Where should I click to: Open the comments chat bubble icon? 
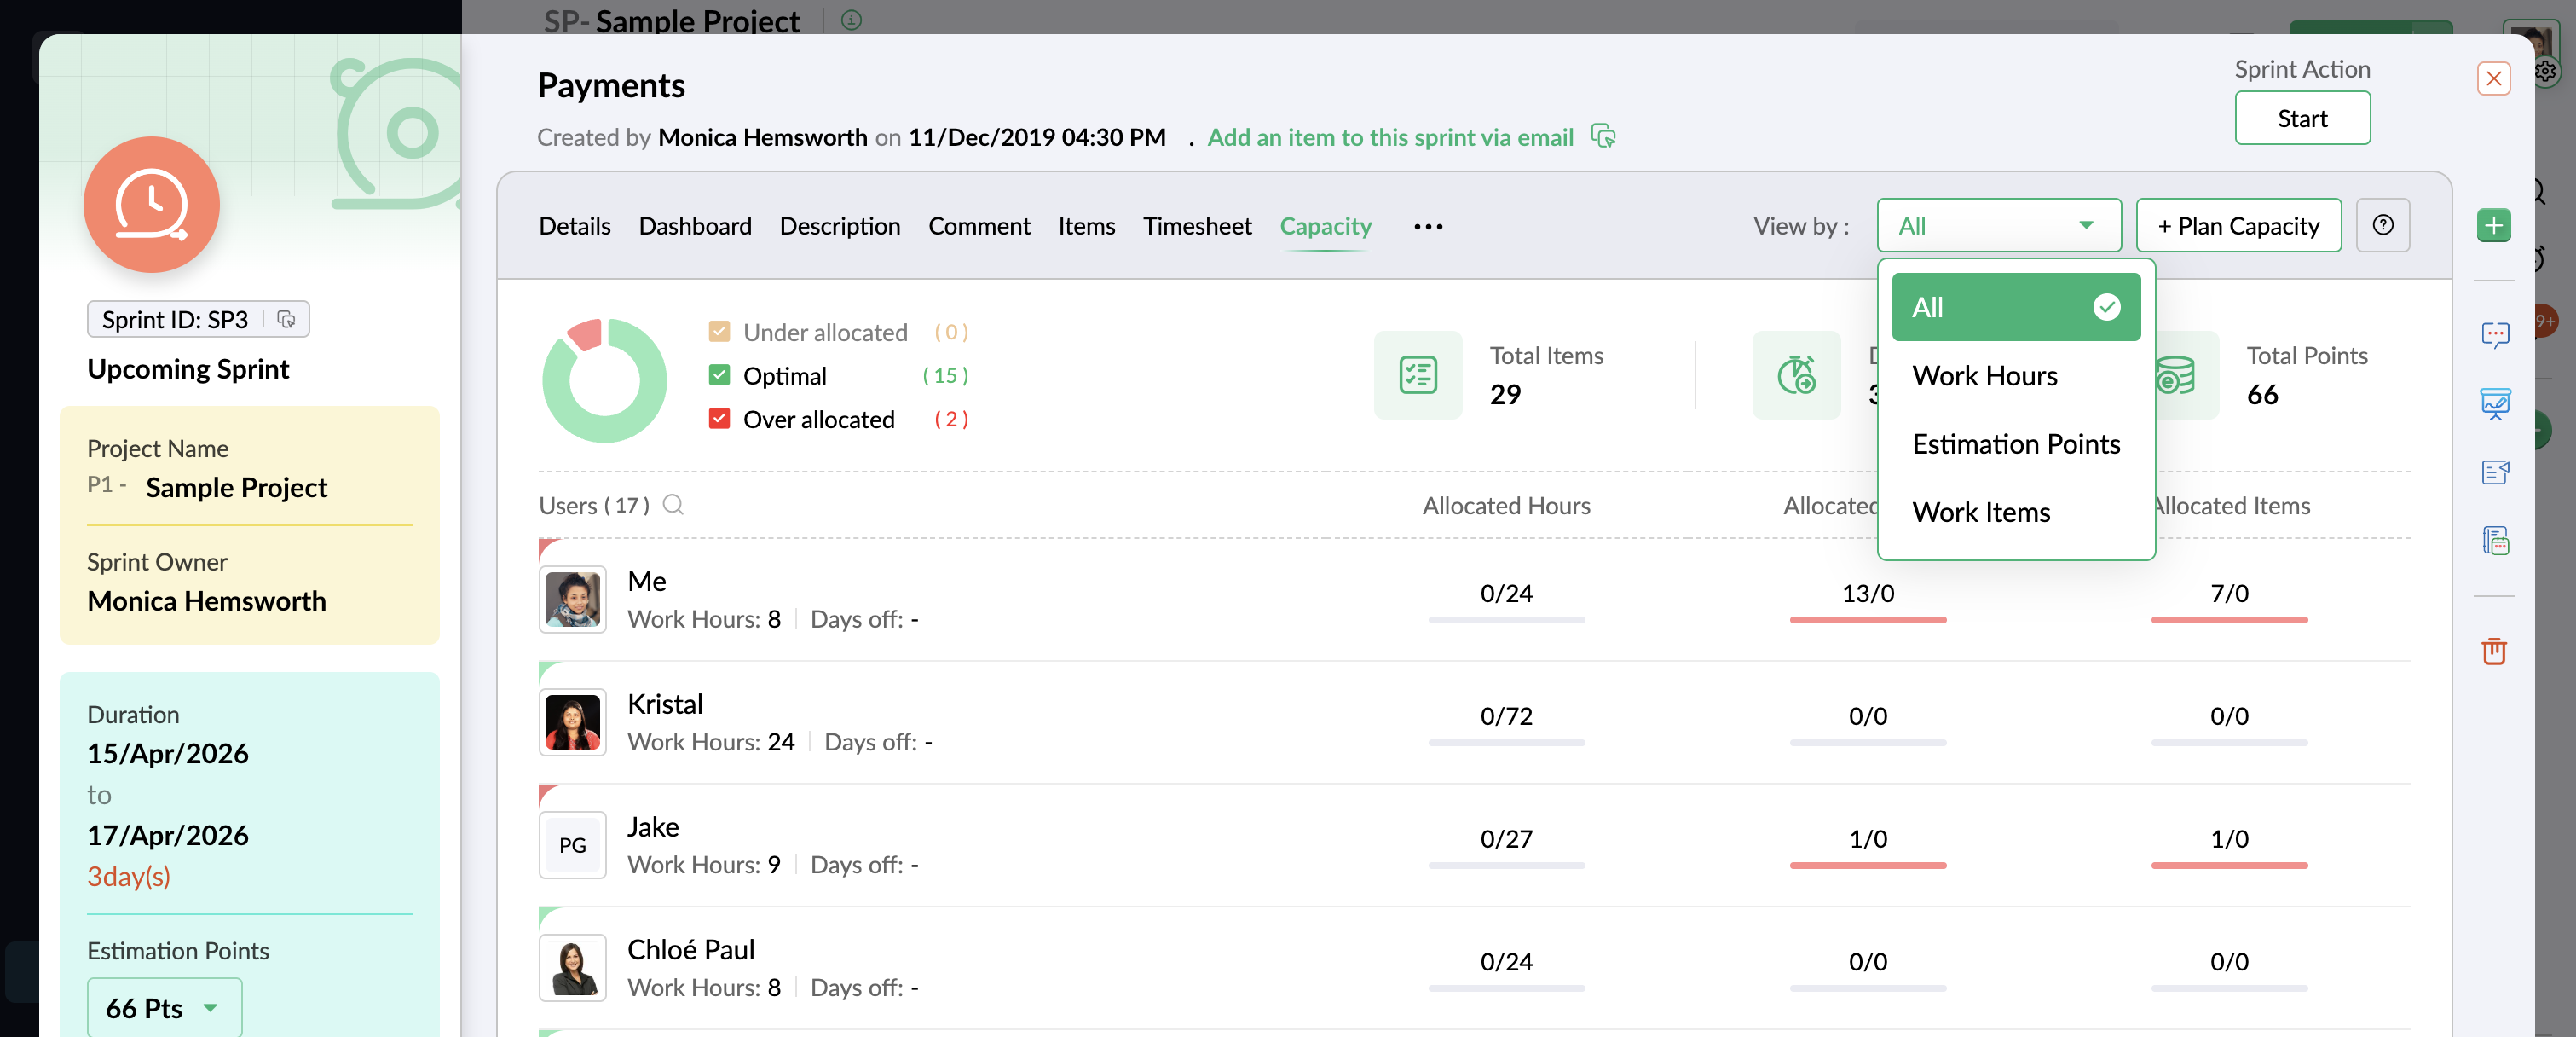pos(2494,334)
